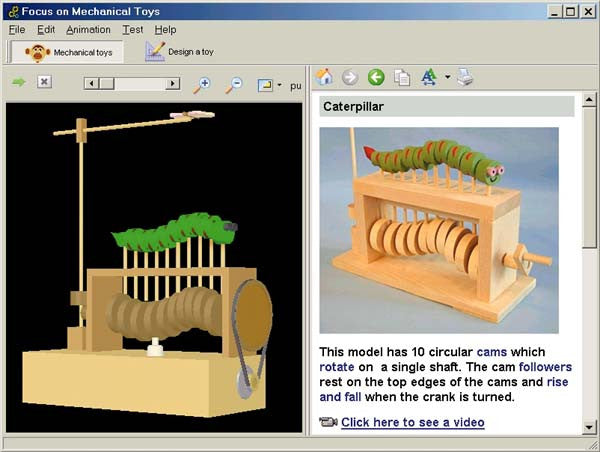Click the text size icon

click(429, 77)
